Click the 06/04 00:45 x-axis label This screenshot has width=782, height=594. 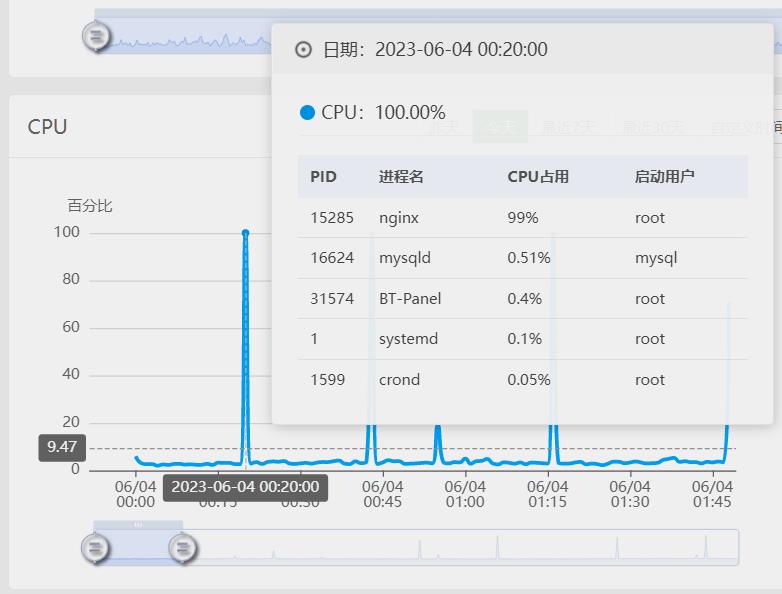[383, 494]
